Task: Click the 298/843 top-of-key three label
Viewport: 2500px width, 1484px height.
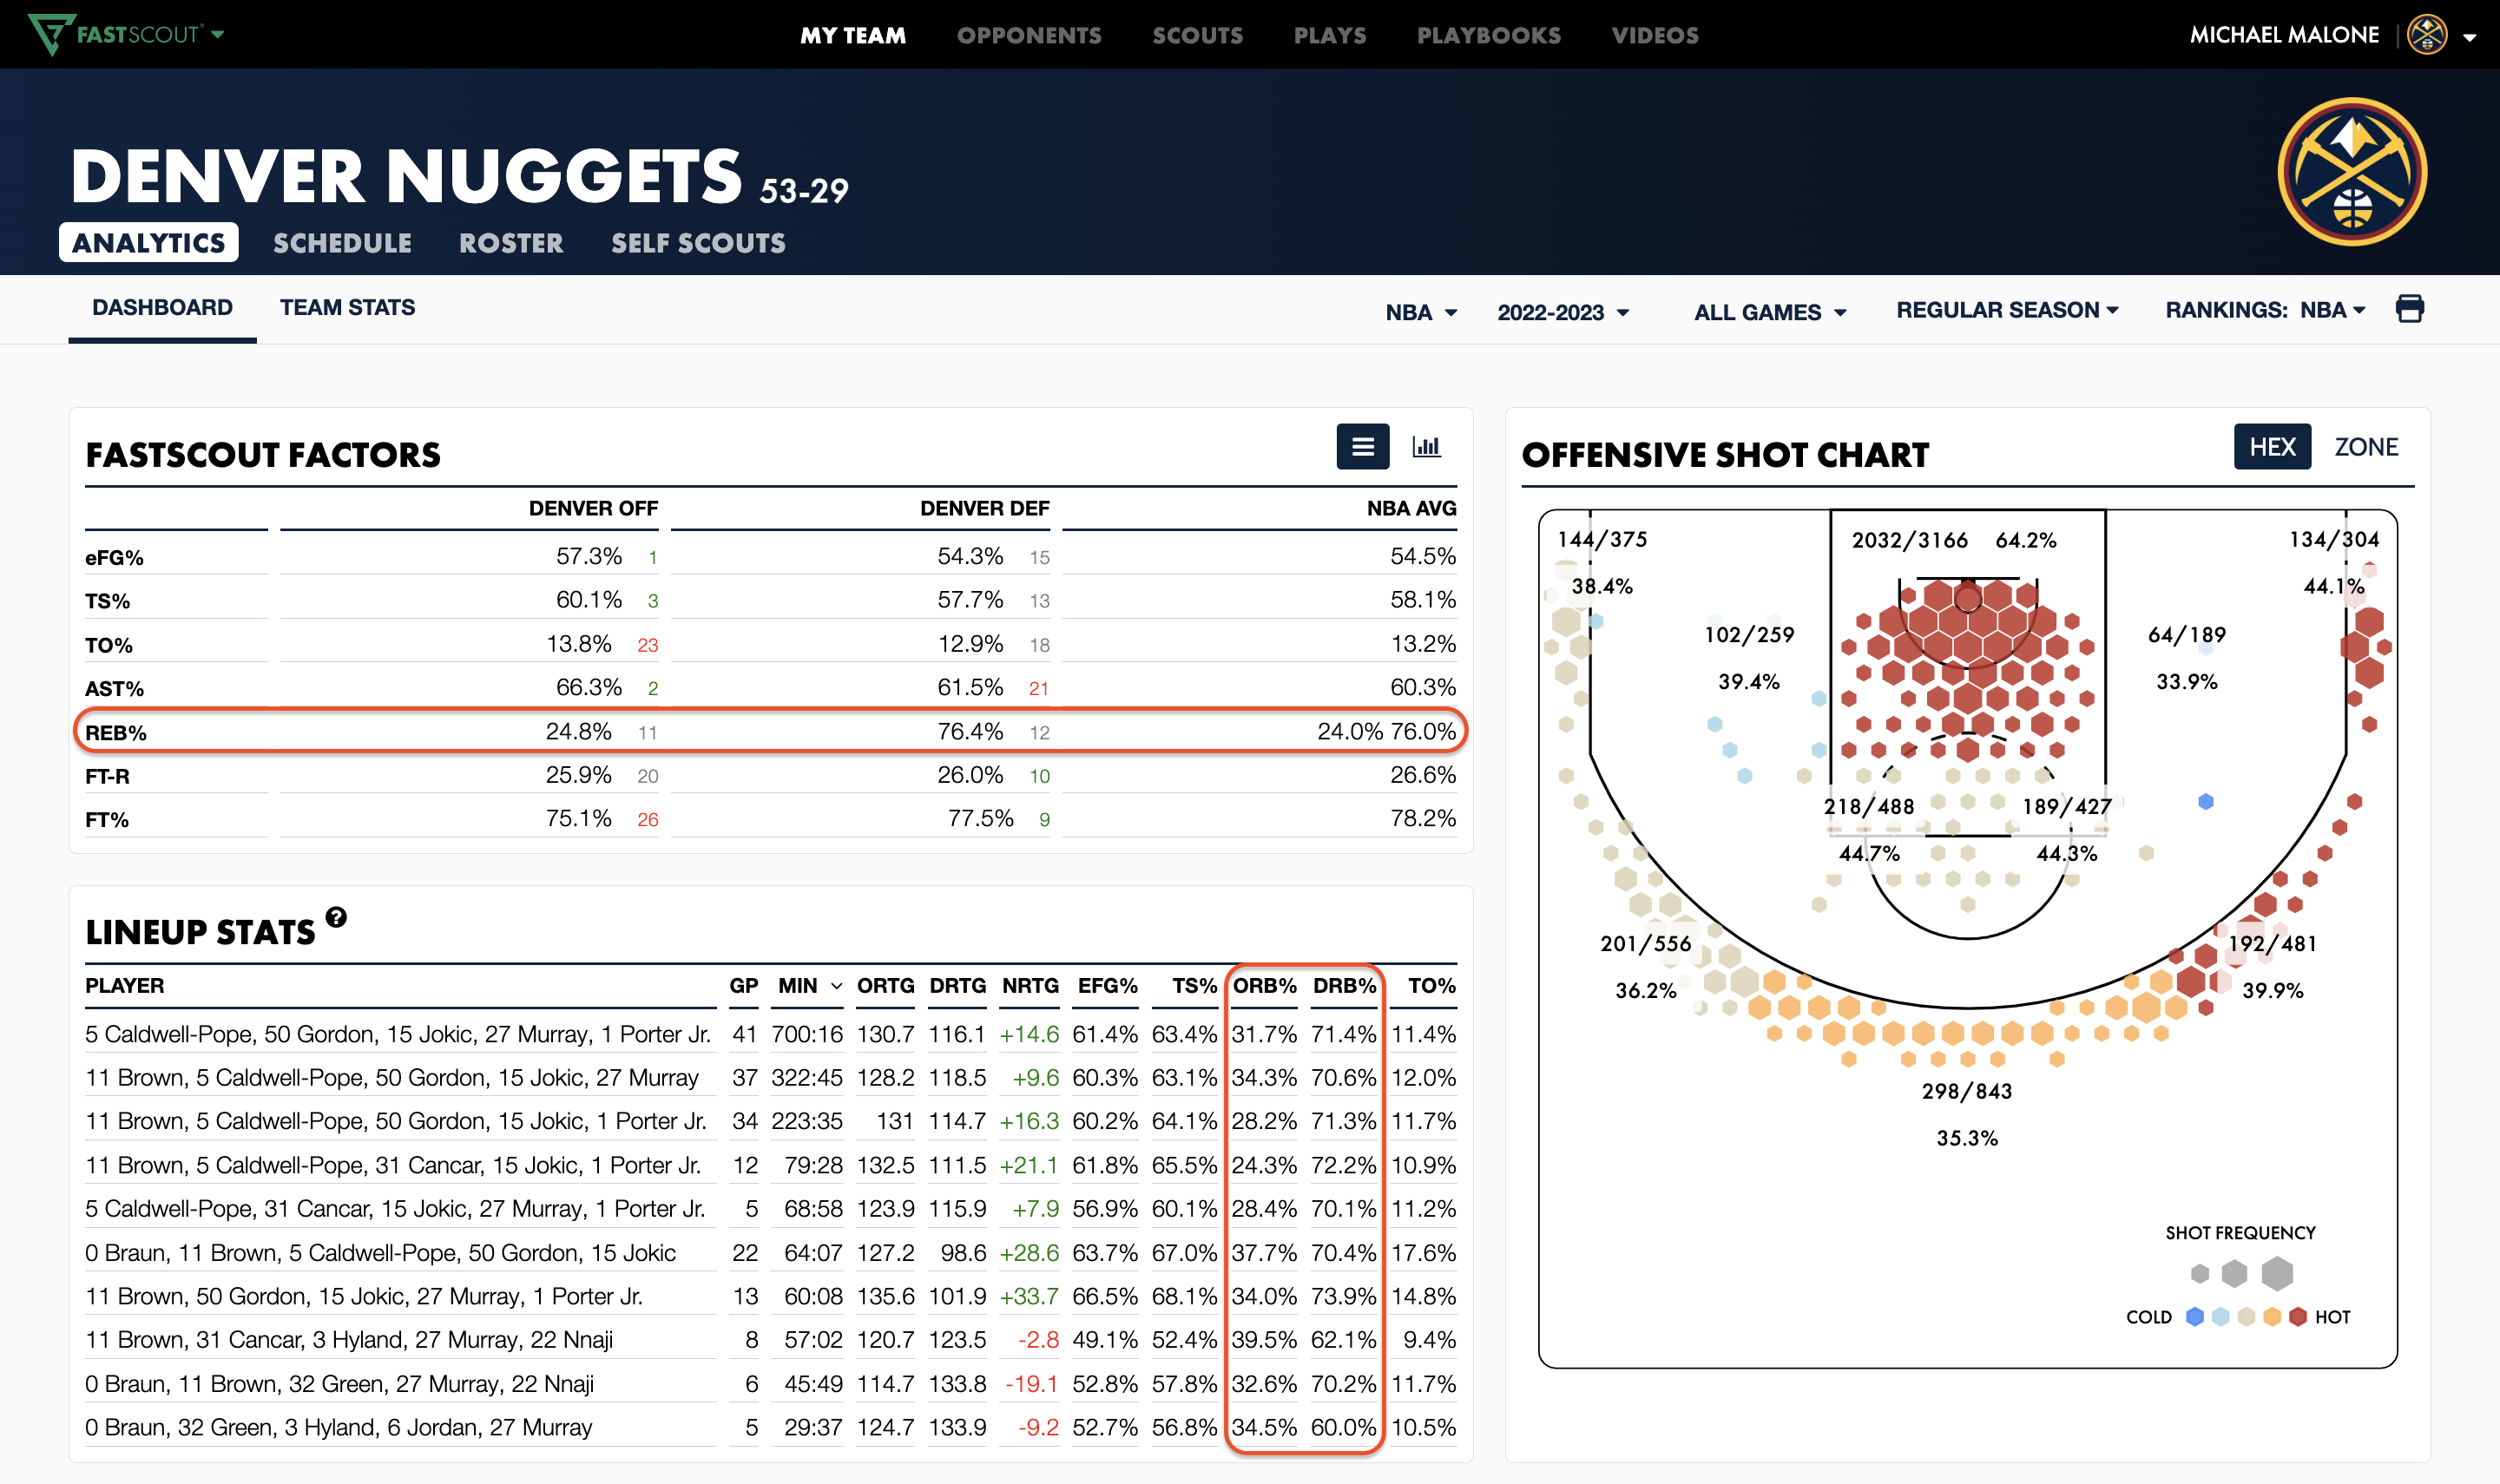Action: point(1966,1091)
